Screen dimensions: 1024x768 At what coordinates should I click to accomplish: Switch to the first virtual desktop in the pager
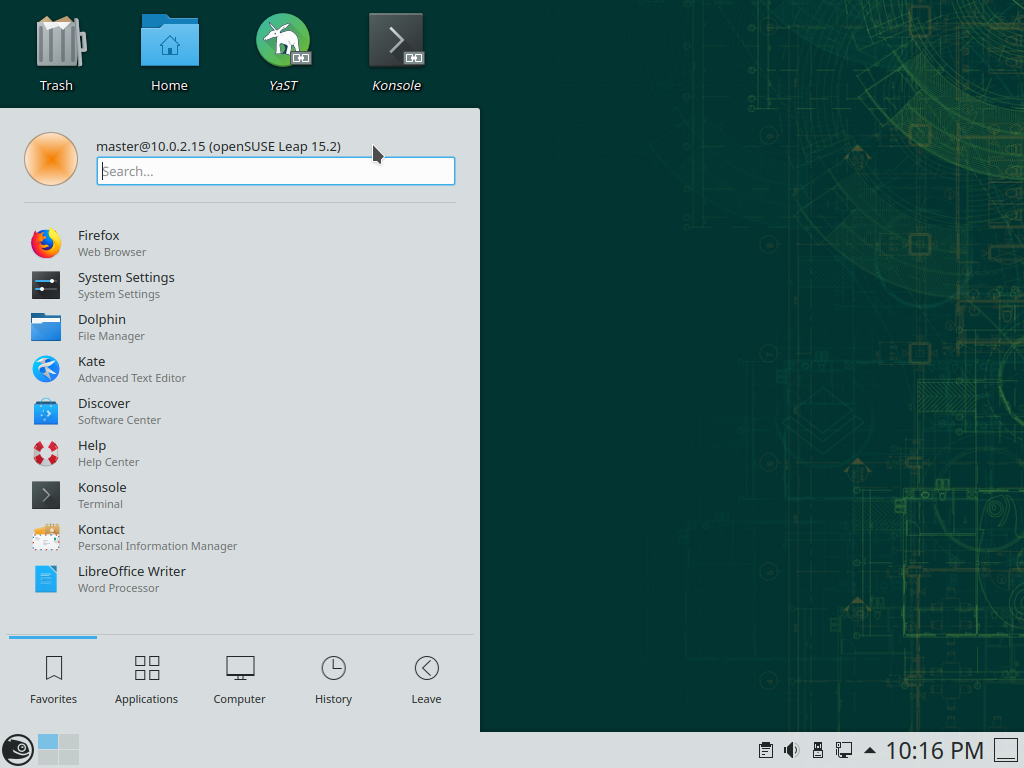pos(48,741)
